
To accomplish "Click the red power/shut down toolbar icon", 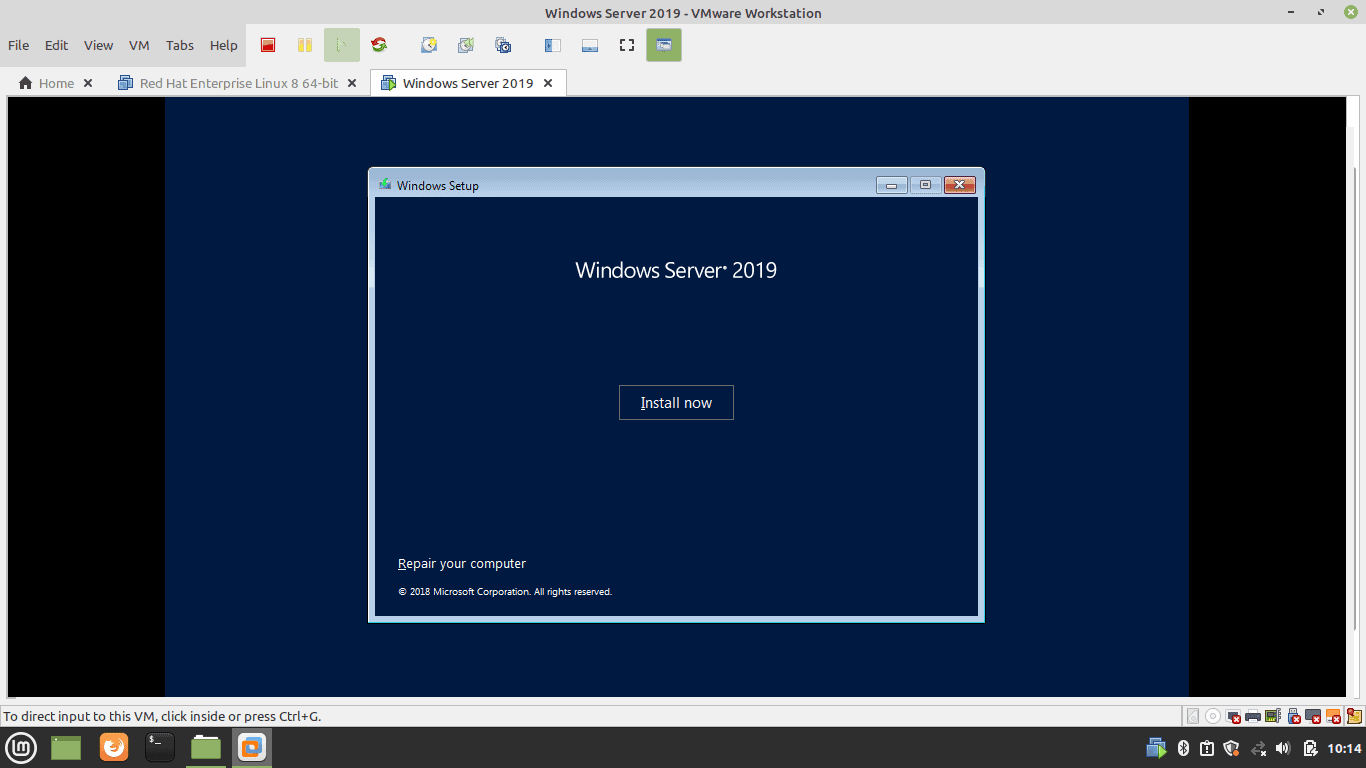I will click(x=268, y=45).
